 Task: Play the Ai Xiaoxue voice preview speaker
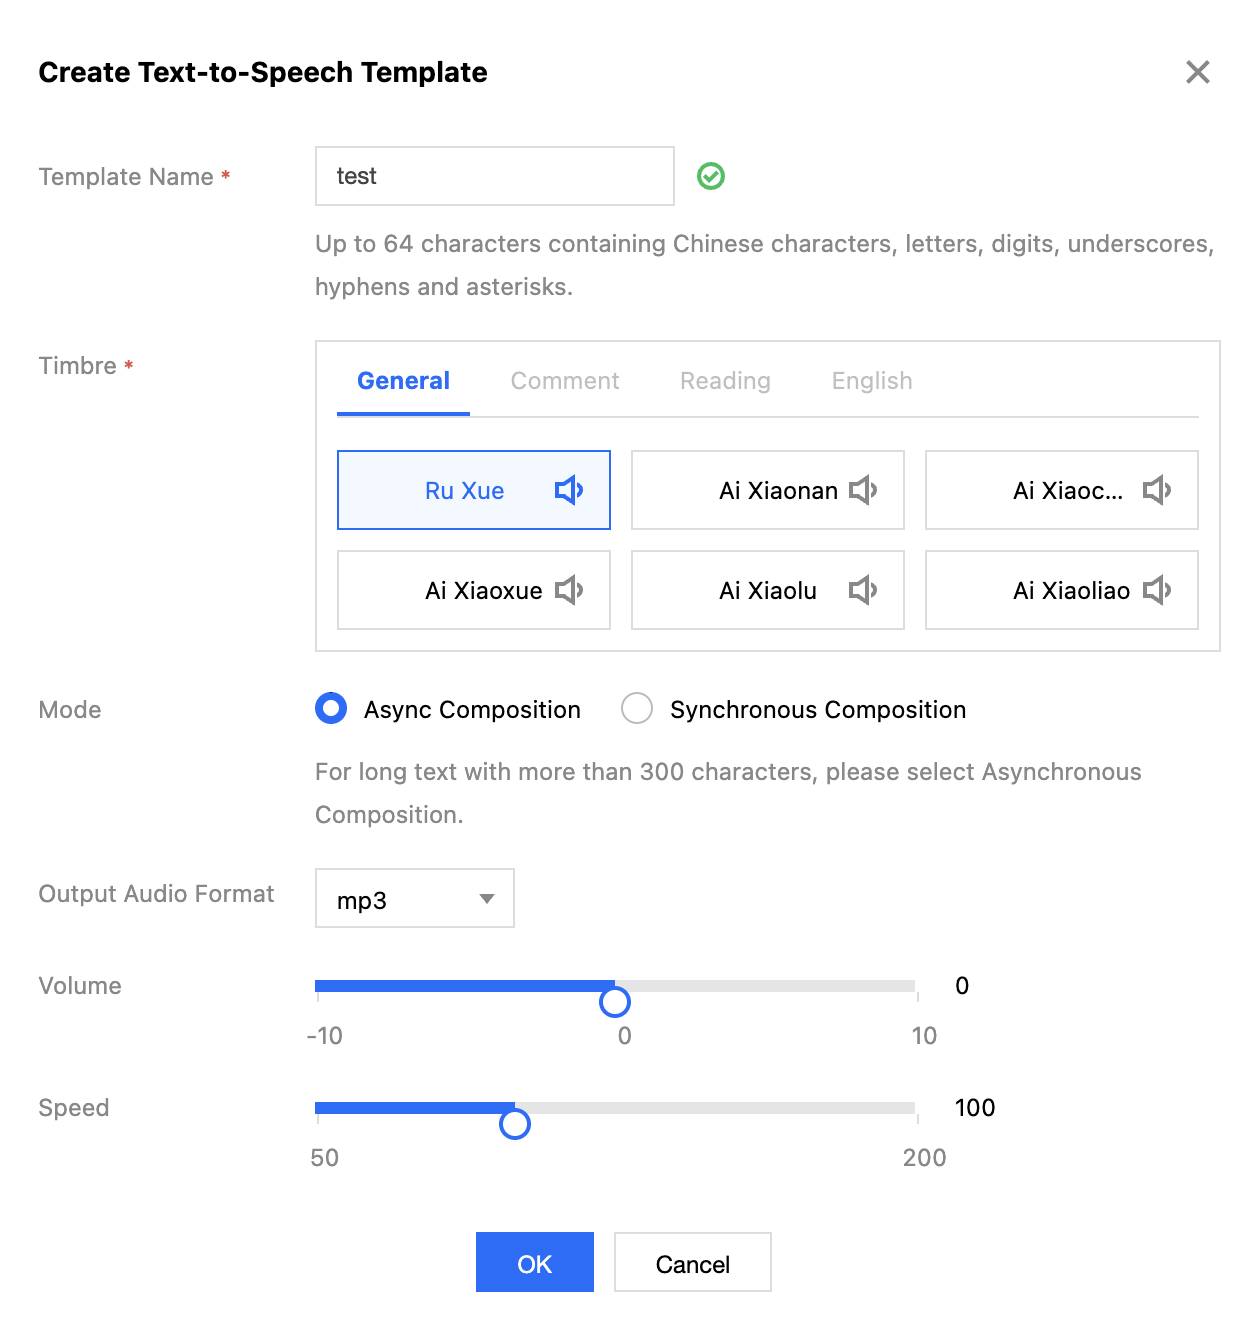tap(568, 590)
